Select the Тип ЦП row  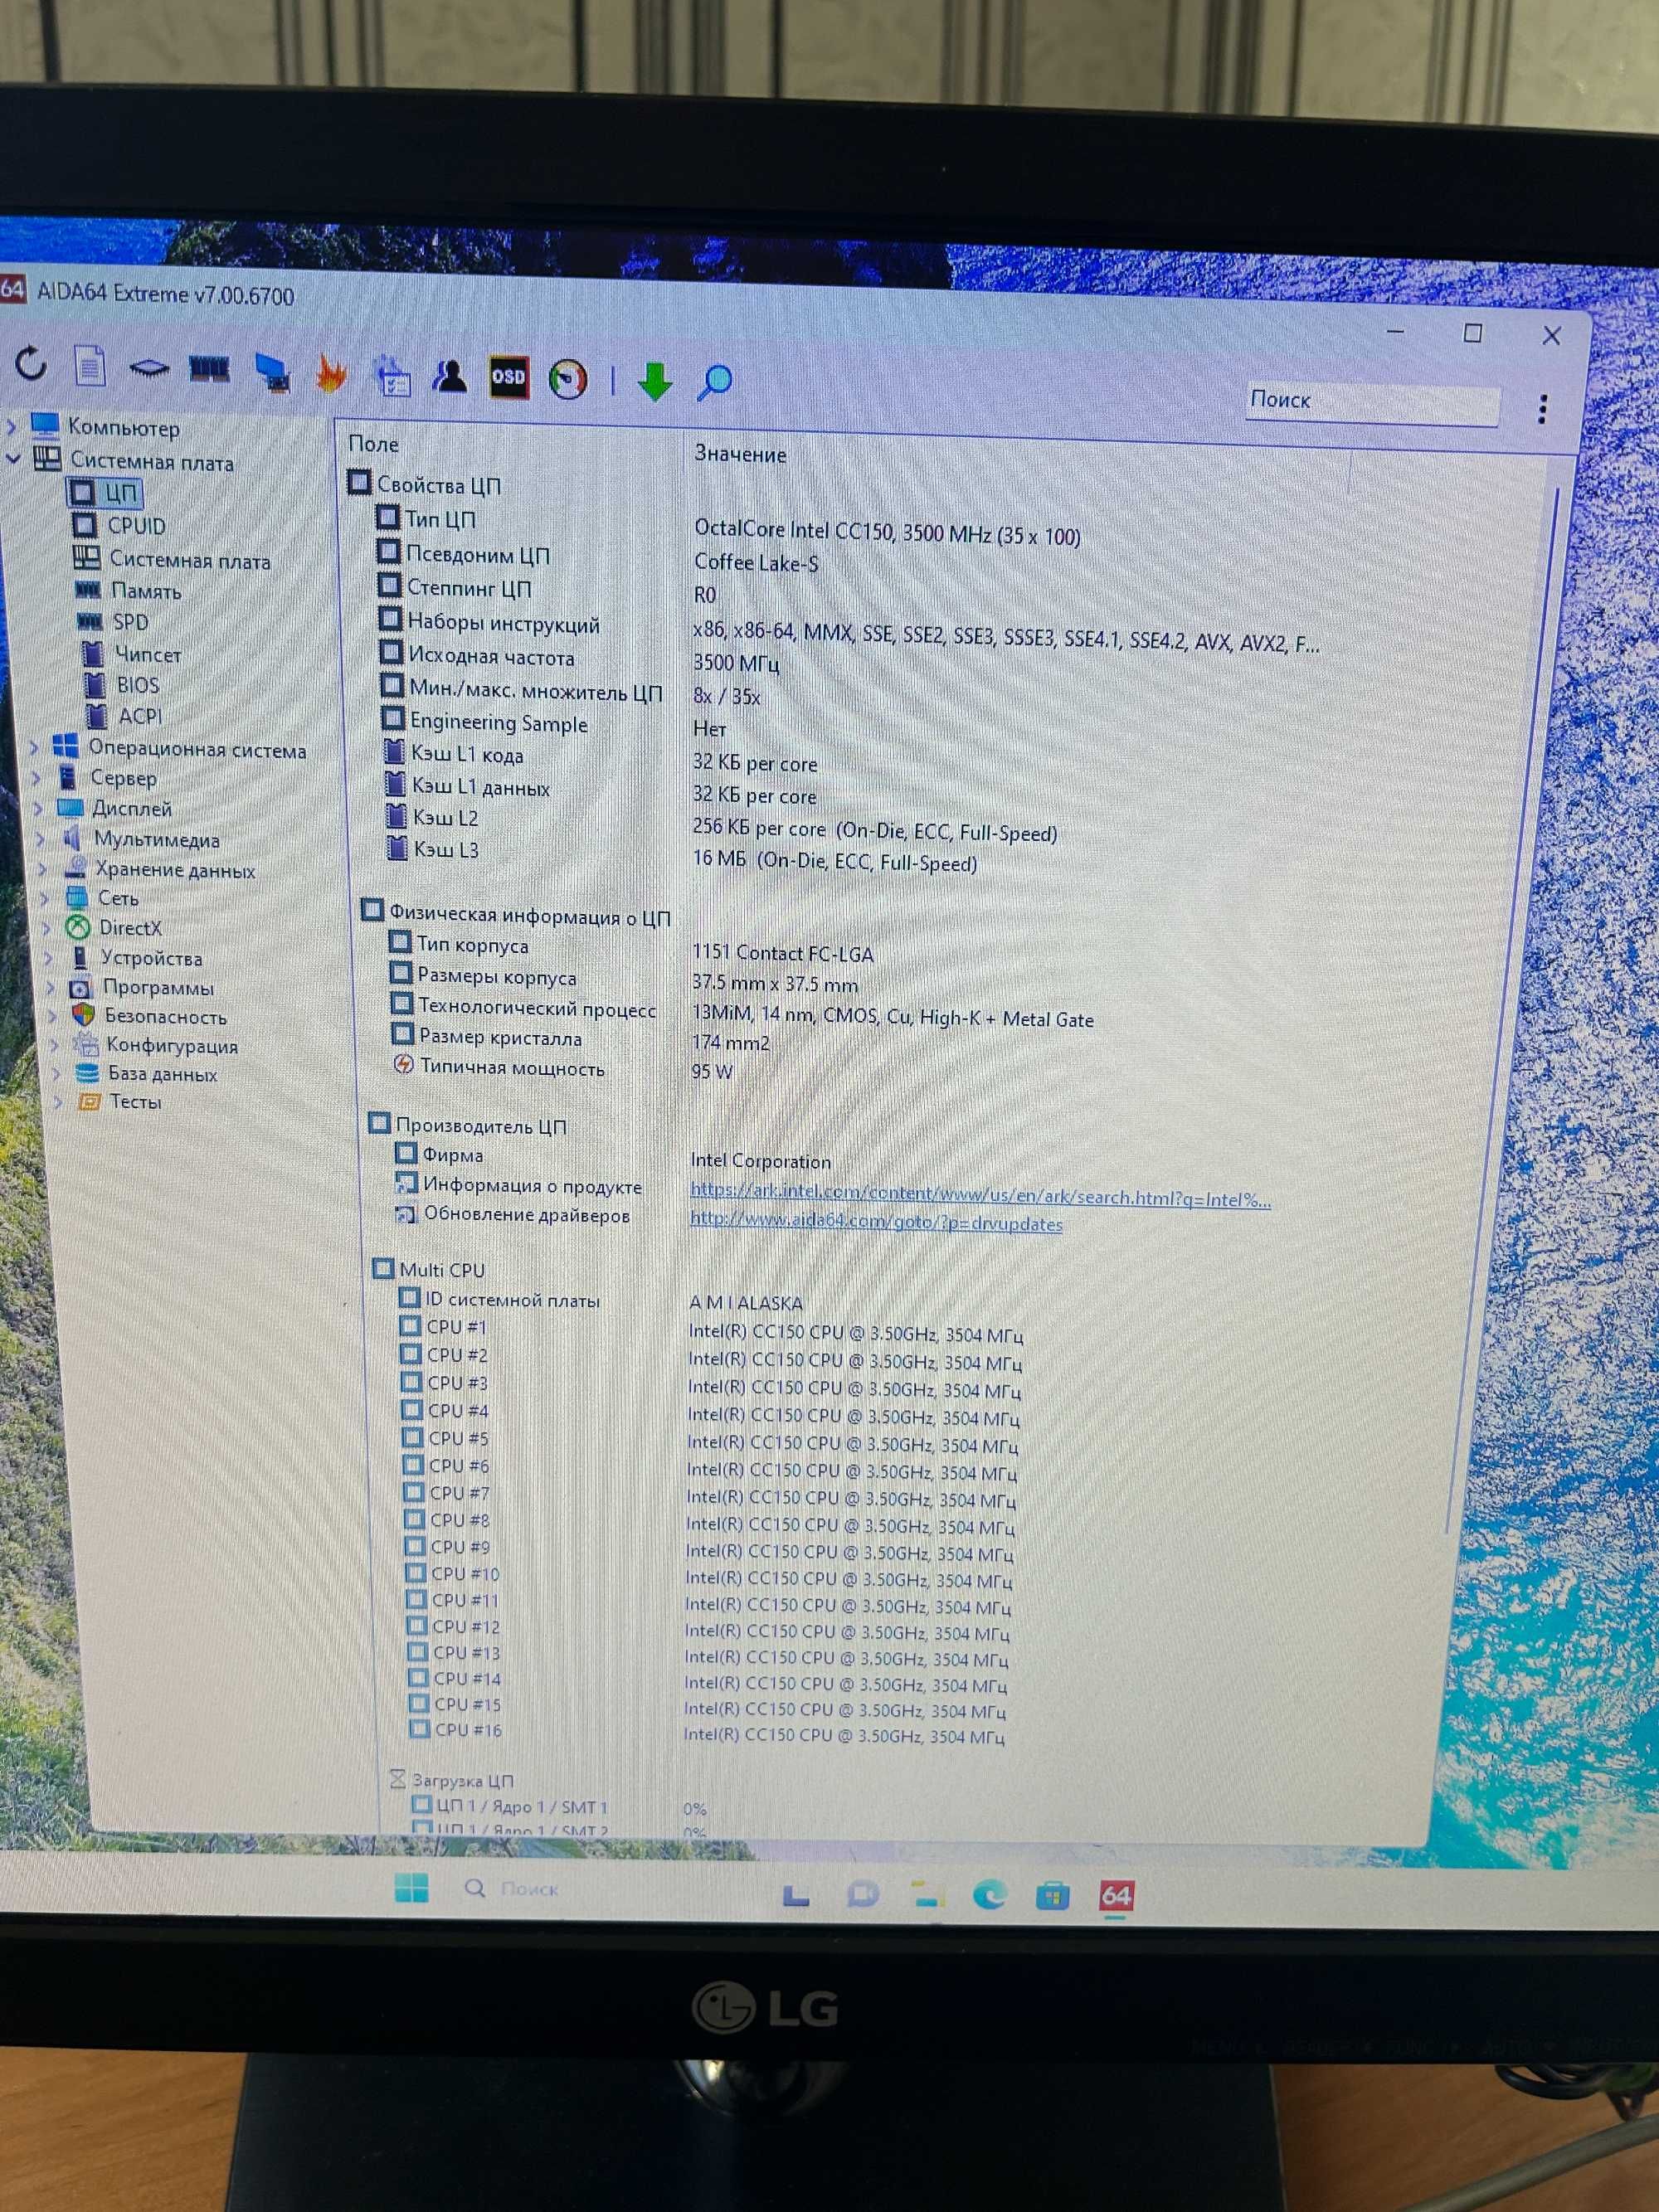pyautogui.click(x=728, y=526)
